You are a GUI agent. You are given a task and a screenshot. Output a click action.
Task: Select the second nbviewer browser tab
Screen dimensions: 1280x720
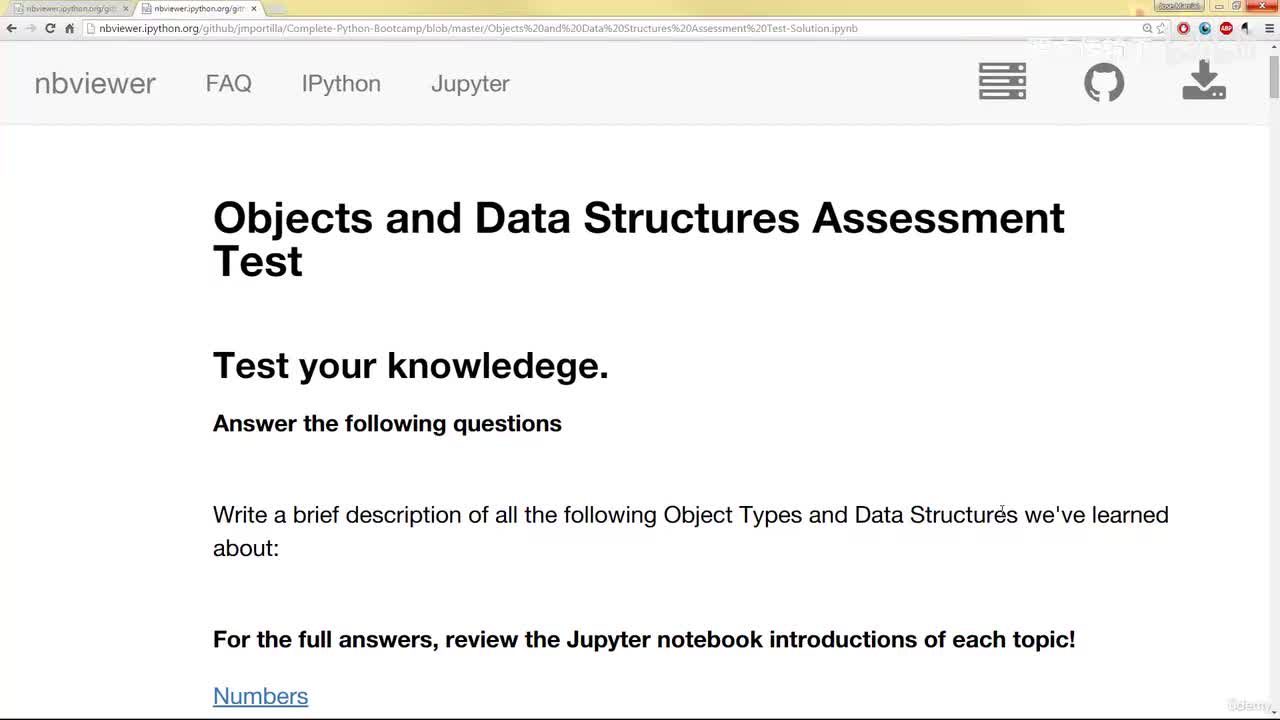pyautogui.click(x=198, y=8)
